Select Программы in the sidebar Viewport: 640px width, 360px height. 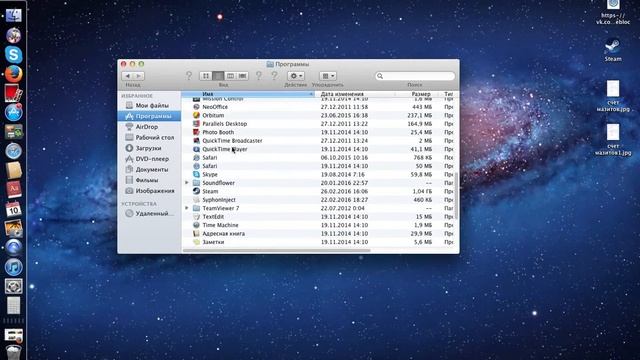pyautogui.click(x=149, y=116)
